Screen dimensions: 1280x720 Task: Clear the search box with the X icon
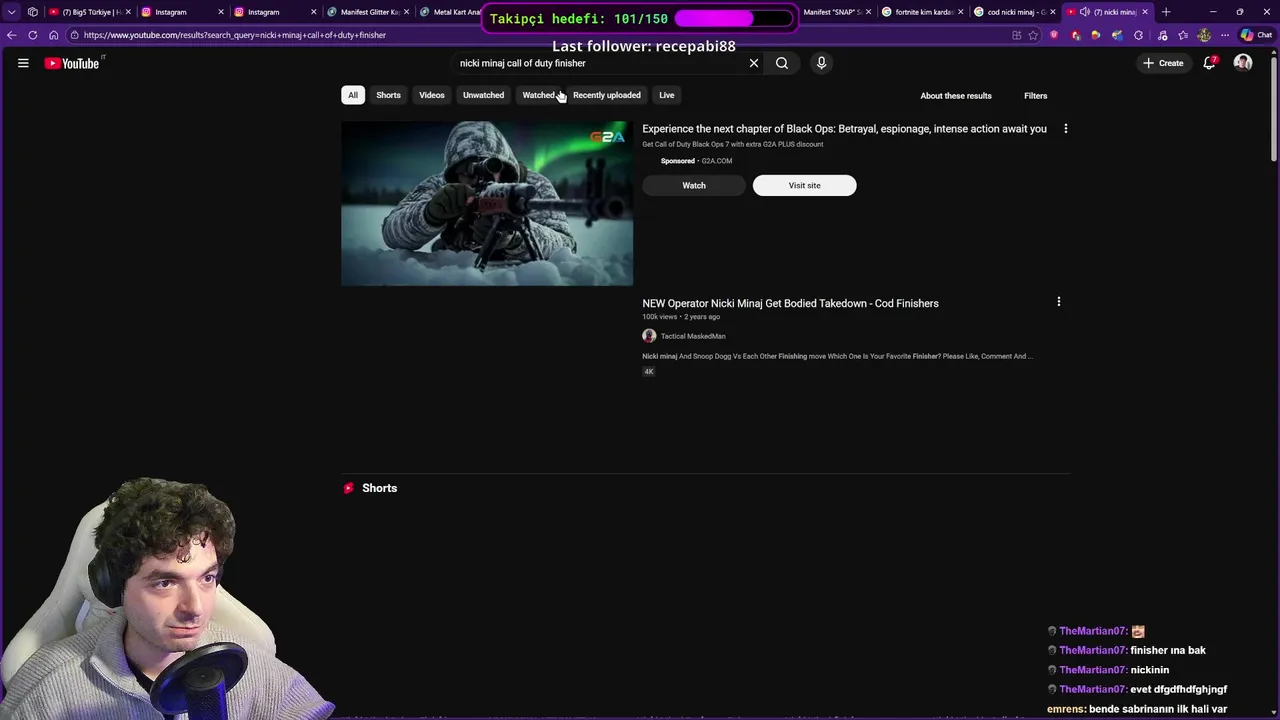pos(754,63)
